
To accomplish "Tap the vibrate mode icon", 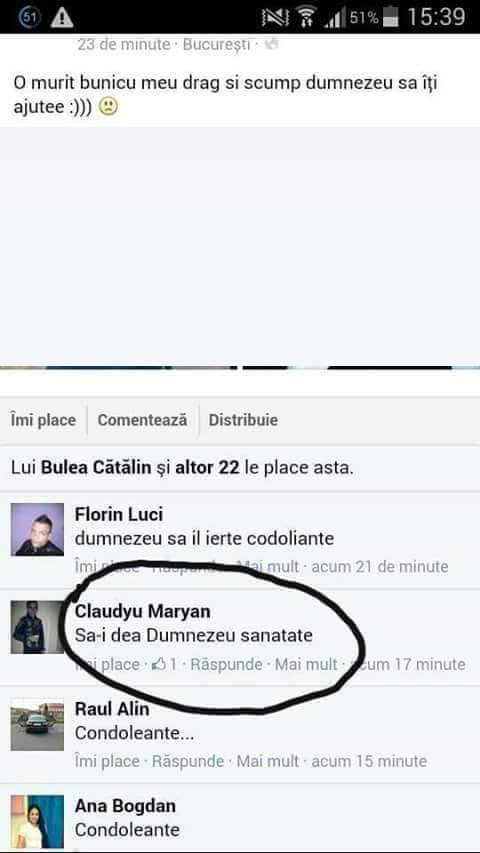I will coord(275,18).
